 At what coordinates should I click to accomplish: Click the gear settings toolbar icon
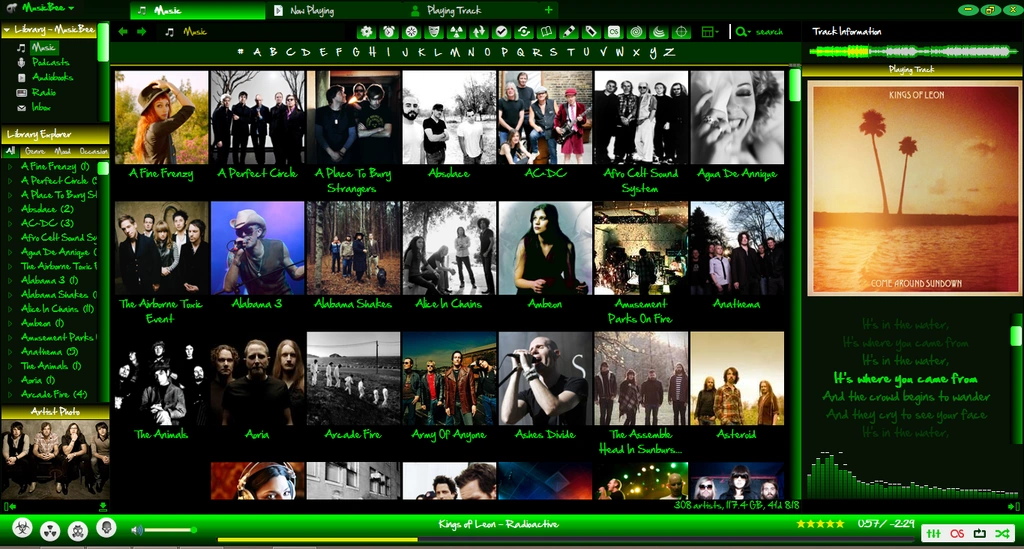[366, 32]
